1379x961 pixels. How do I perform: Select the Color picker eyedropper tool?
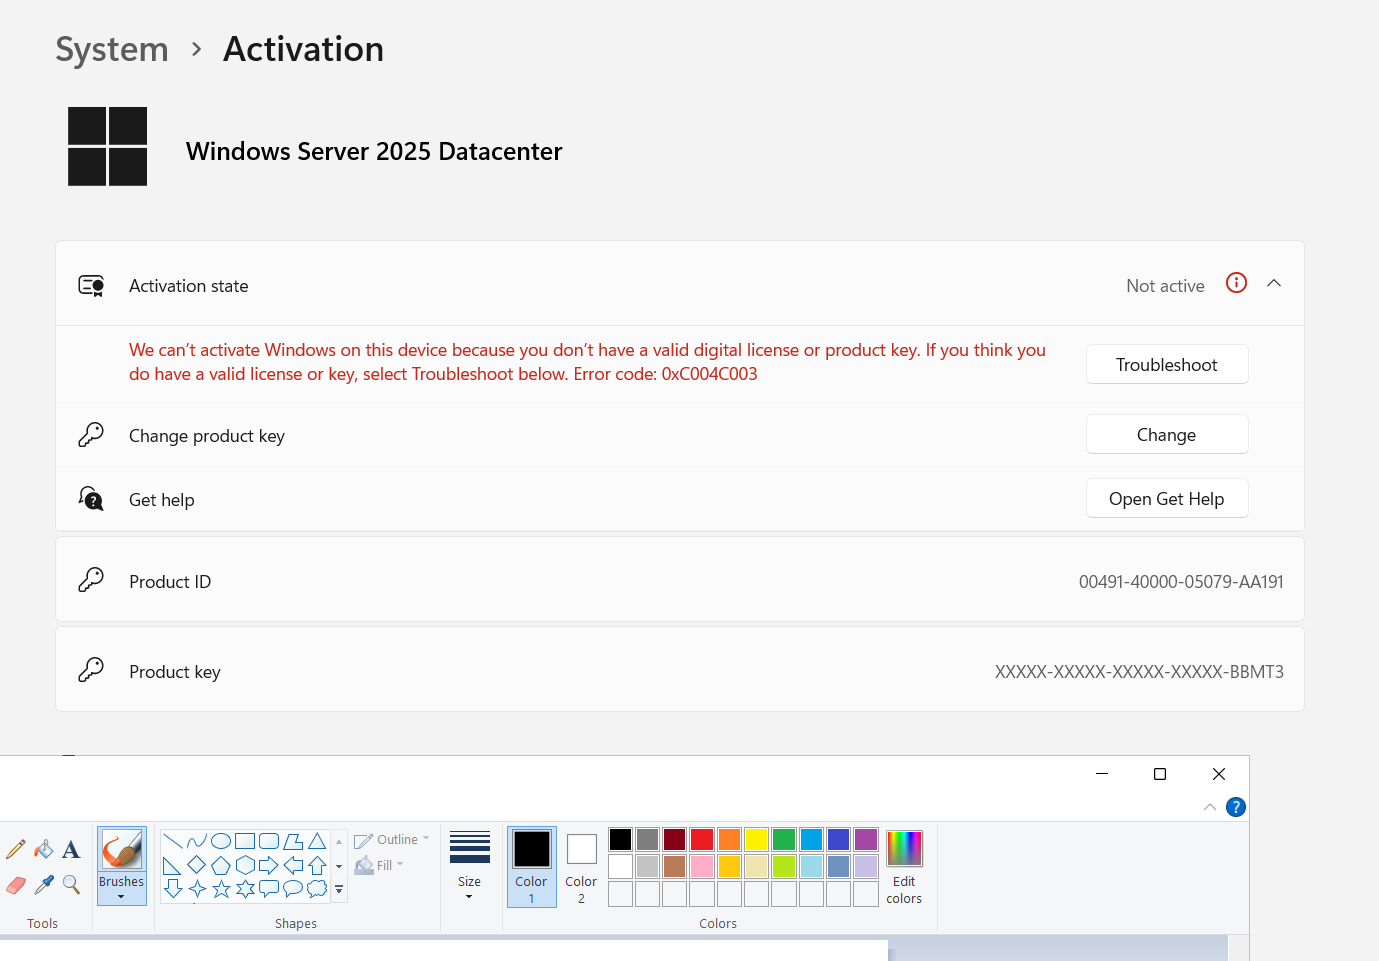[44, 885]
